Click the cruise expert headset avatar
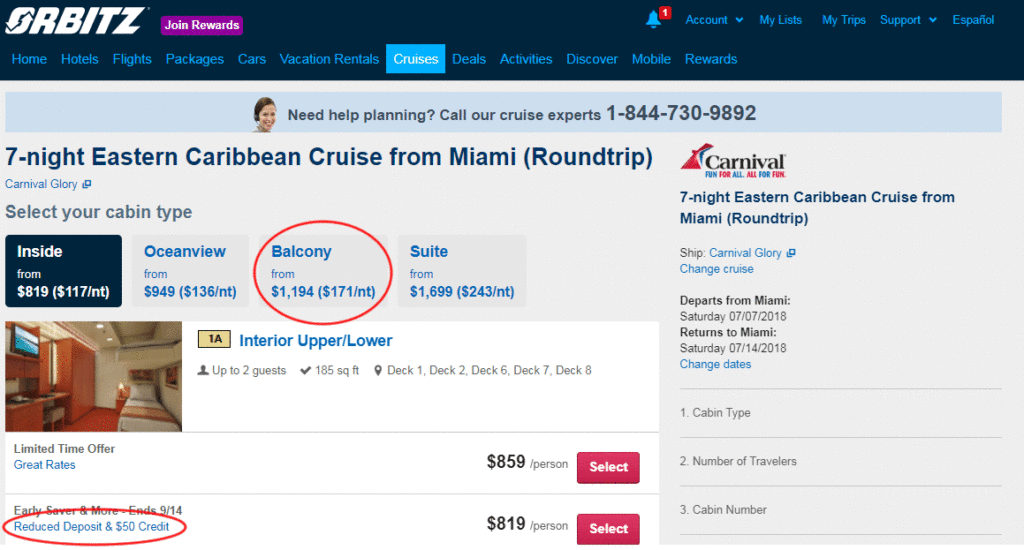The height and width of the screenshot is (550, 1024). [x=265, y=113]
